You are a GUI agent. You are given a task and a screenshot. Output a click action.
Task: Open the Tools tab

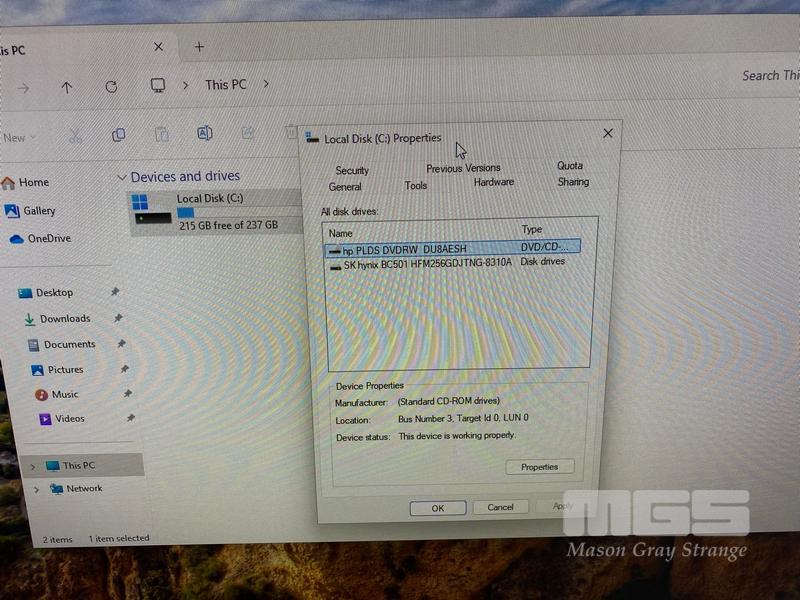pyautogui.click(x=416, y=185)
